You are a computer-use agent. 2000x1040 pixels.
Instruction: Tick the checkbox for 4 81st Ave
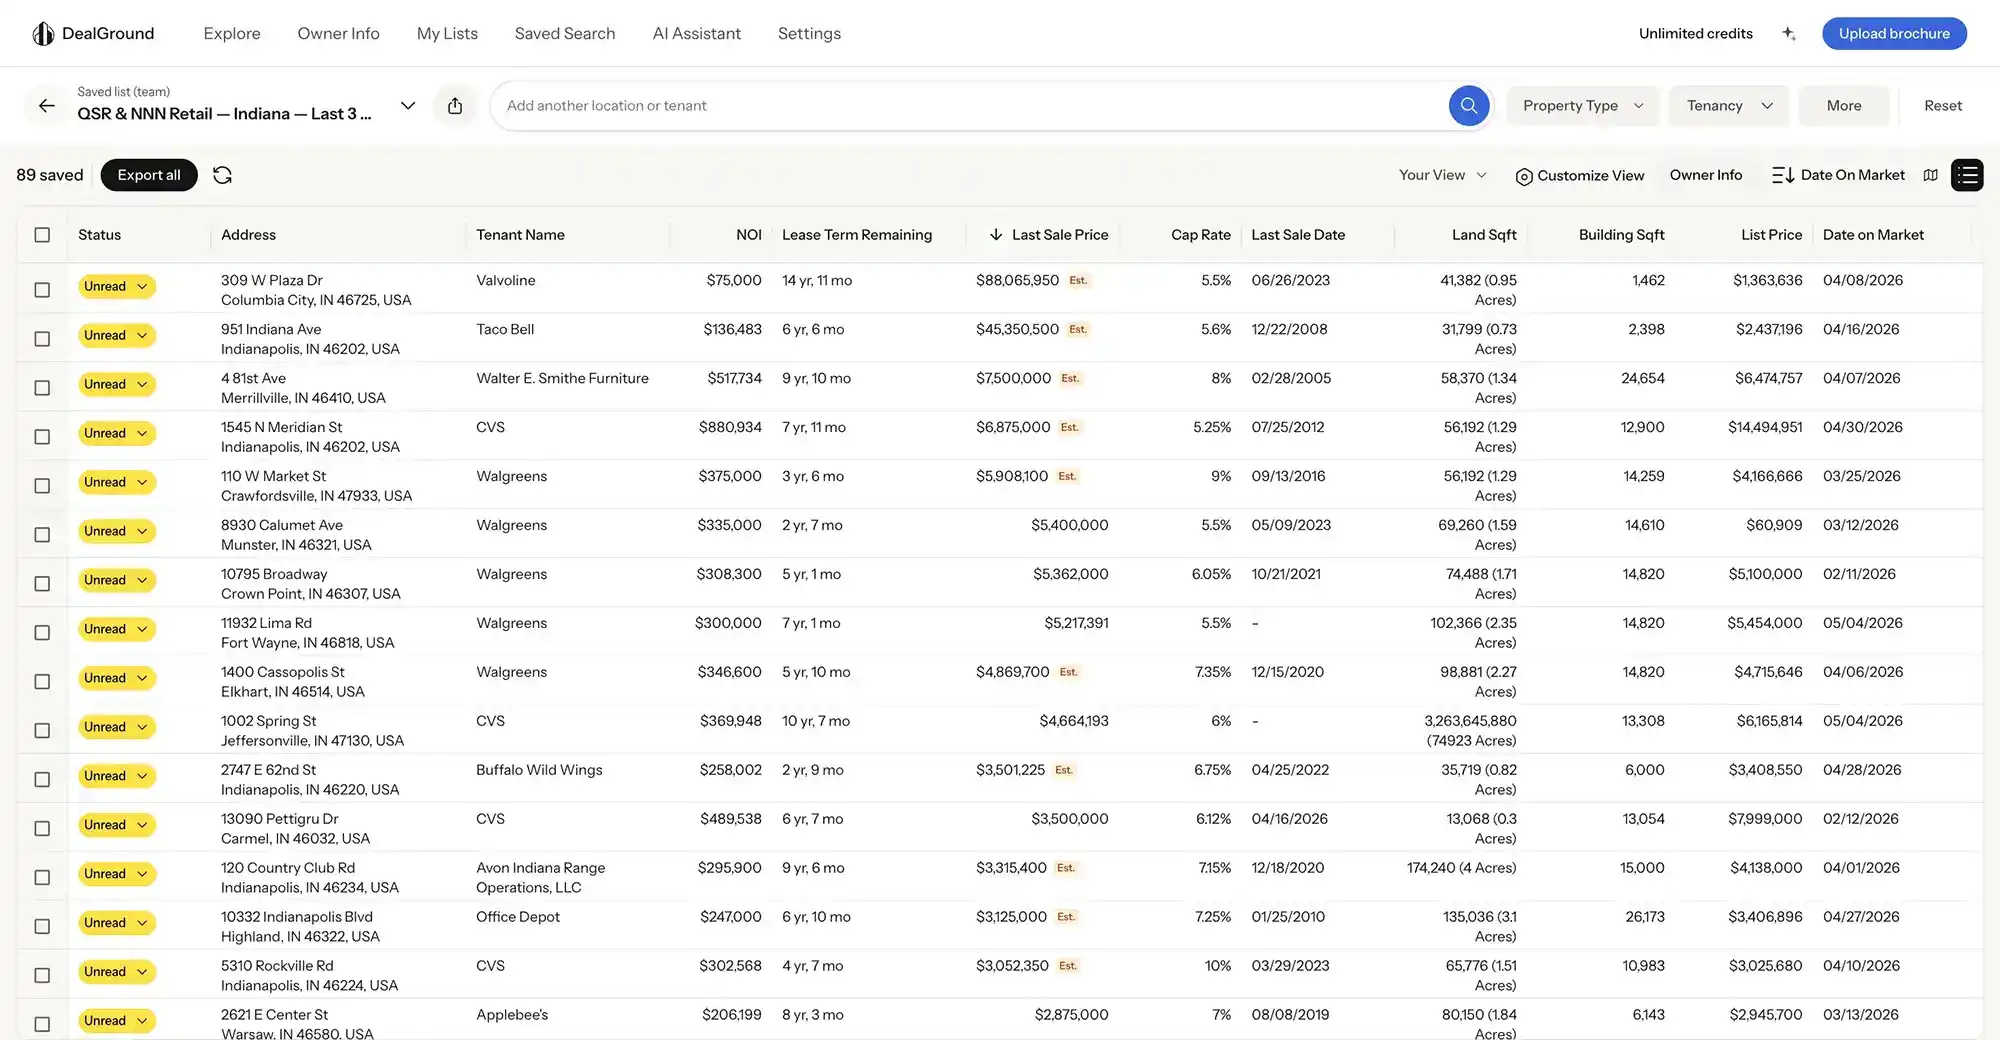click(42, 388)
